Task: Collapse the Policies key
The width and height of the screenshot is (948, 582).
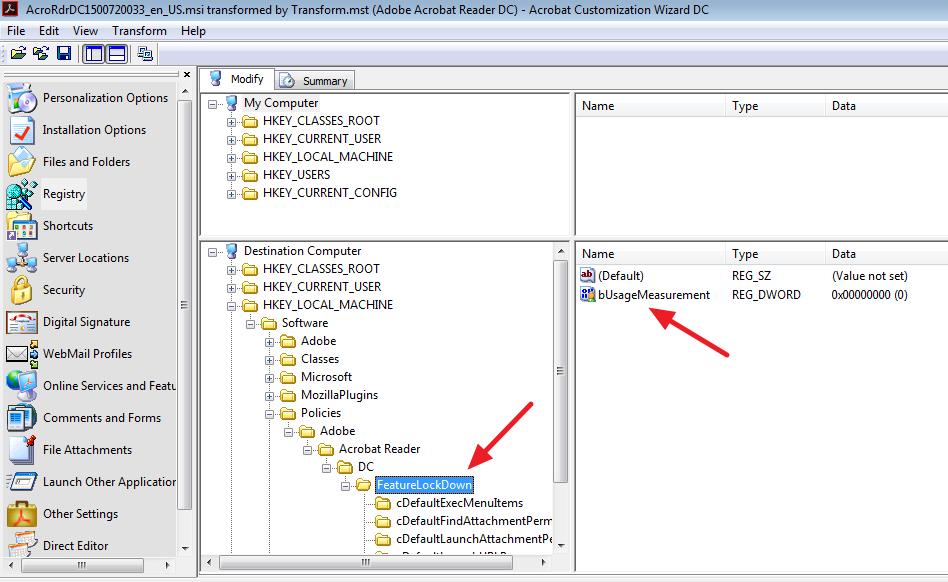Action: 269,415
